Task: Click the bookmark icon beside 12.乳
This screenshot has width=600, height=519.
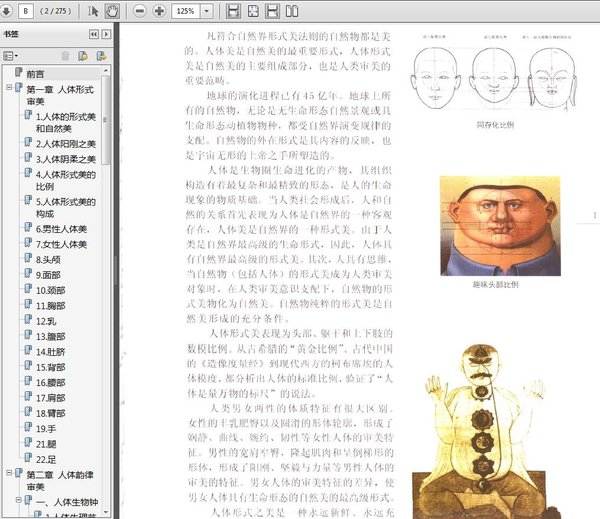Action: click(x=28, y=320)
